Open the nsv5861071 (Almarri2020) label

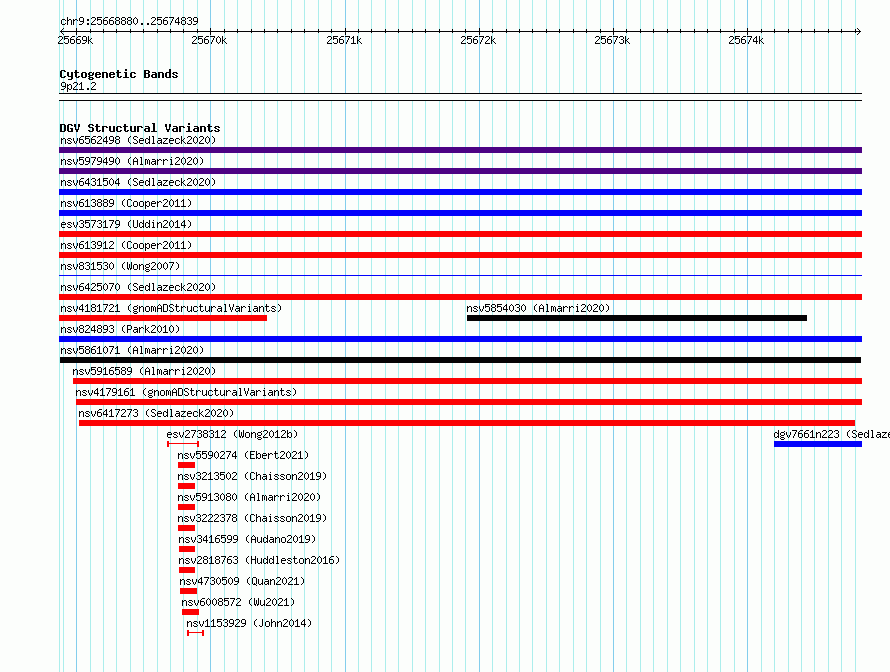tap(132, 350)
